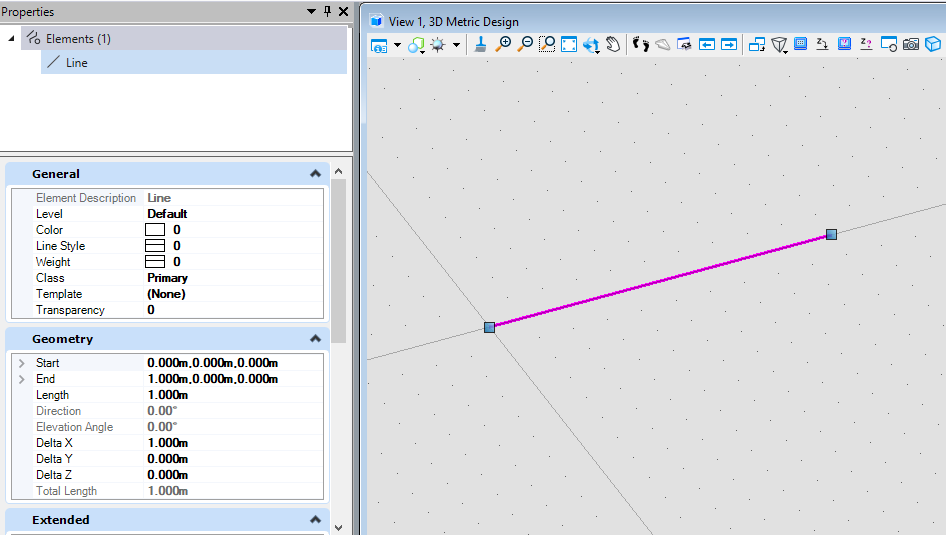946x535 pixels.
Task: Click the Class value Primary
Action: point(167,278)
